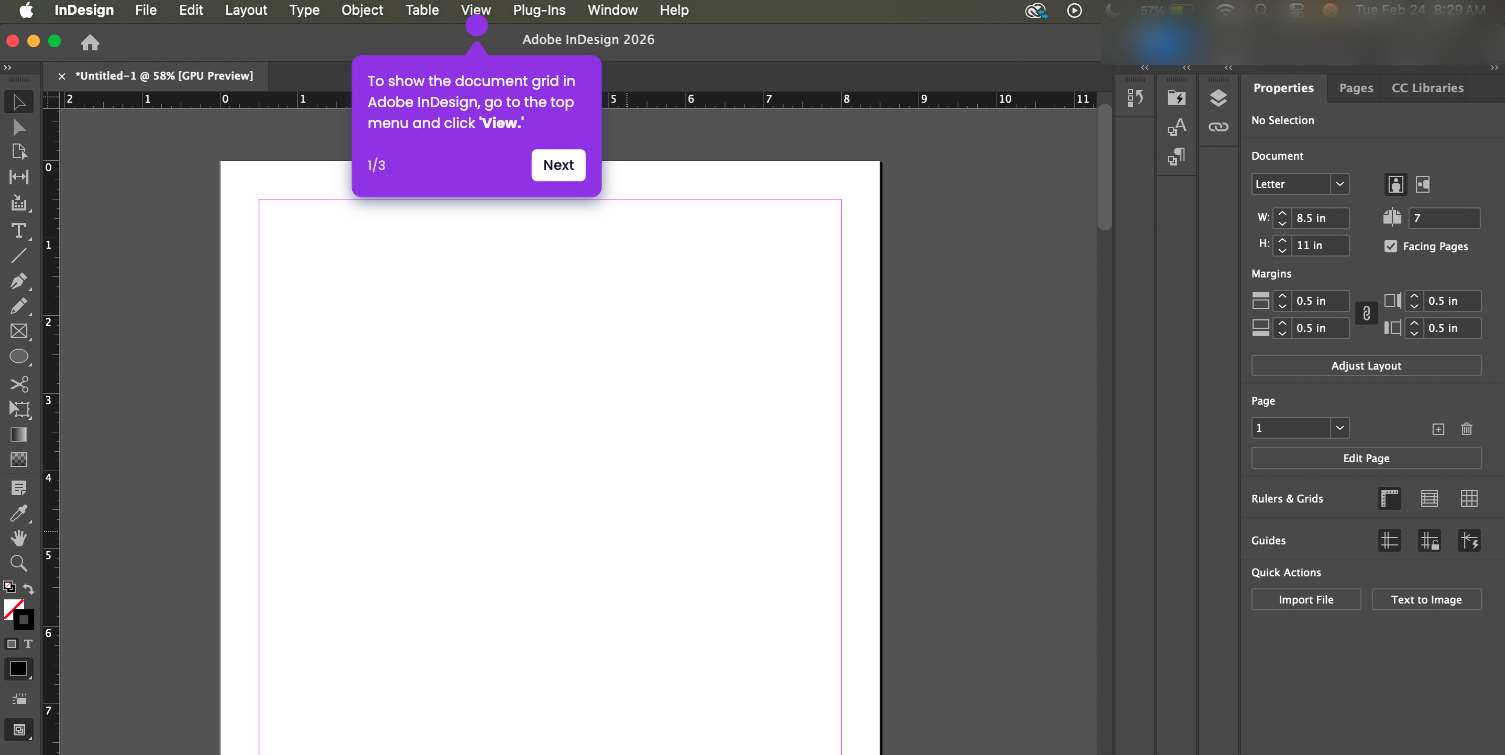Open the View menu

click(476, 10)
